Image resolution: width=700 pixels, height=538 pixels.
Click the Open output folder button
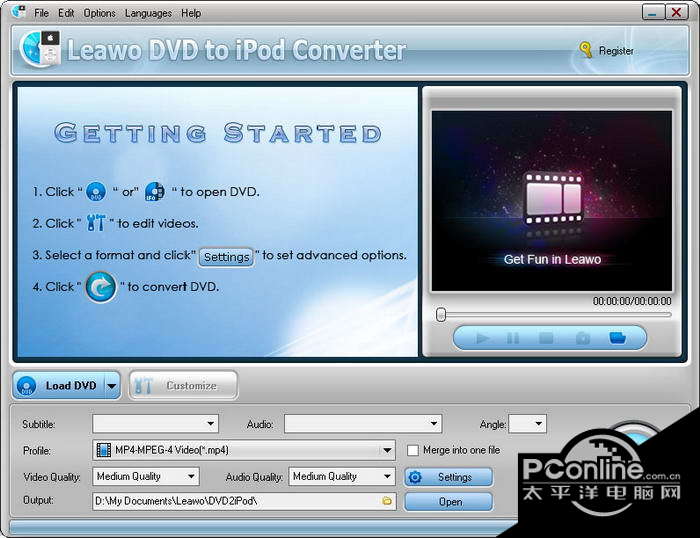[449, 502]
